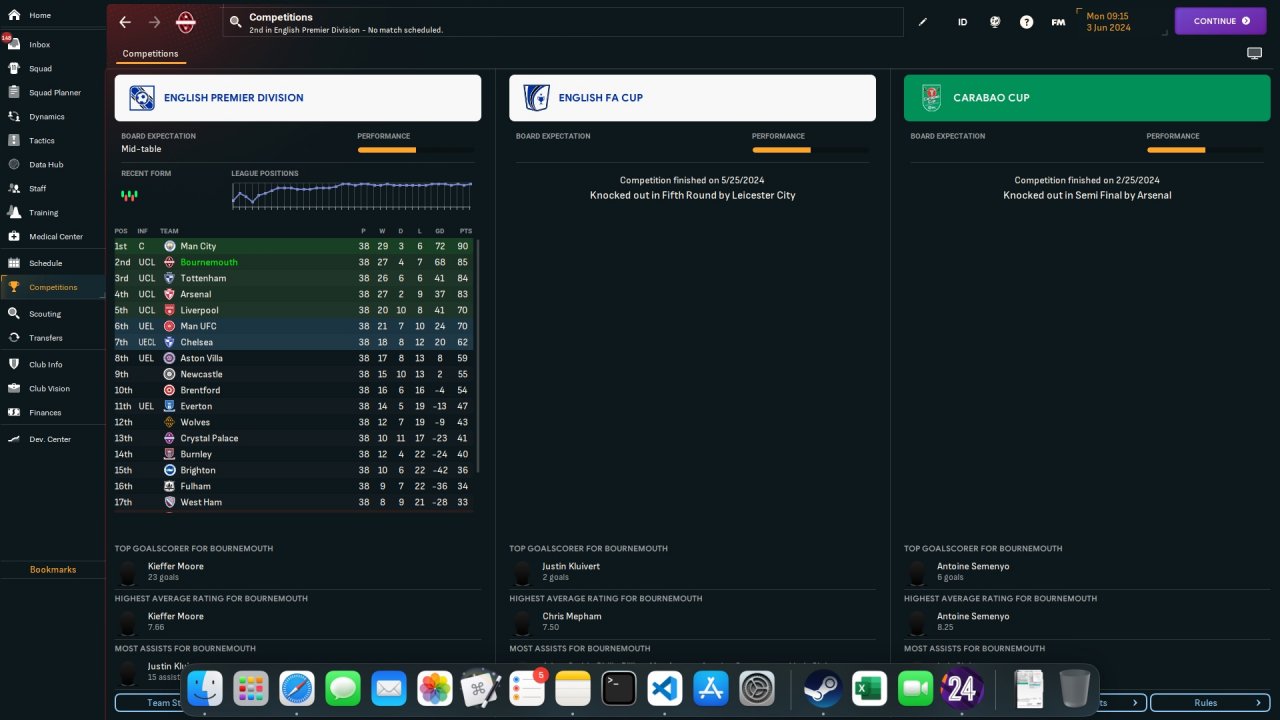
Task: Click the screen view icon below Continue
Action: tap(1254, 54)
